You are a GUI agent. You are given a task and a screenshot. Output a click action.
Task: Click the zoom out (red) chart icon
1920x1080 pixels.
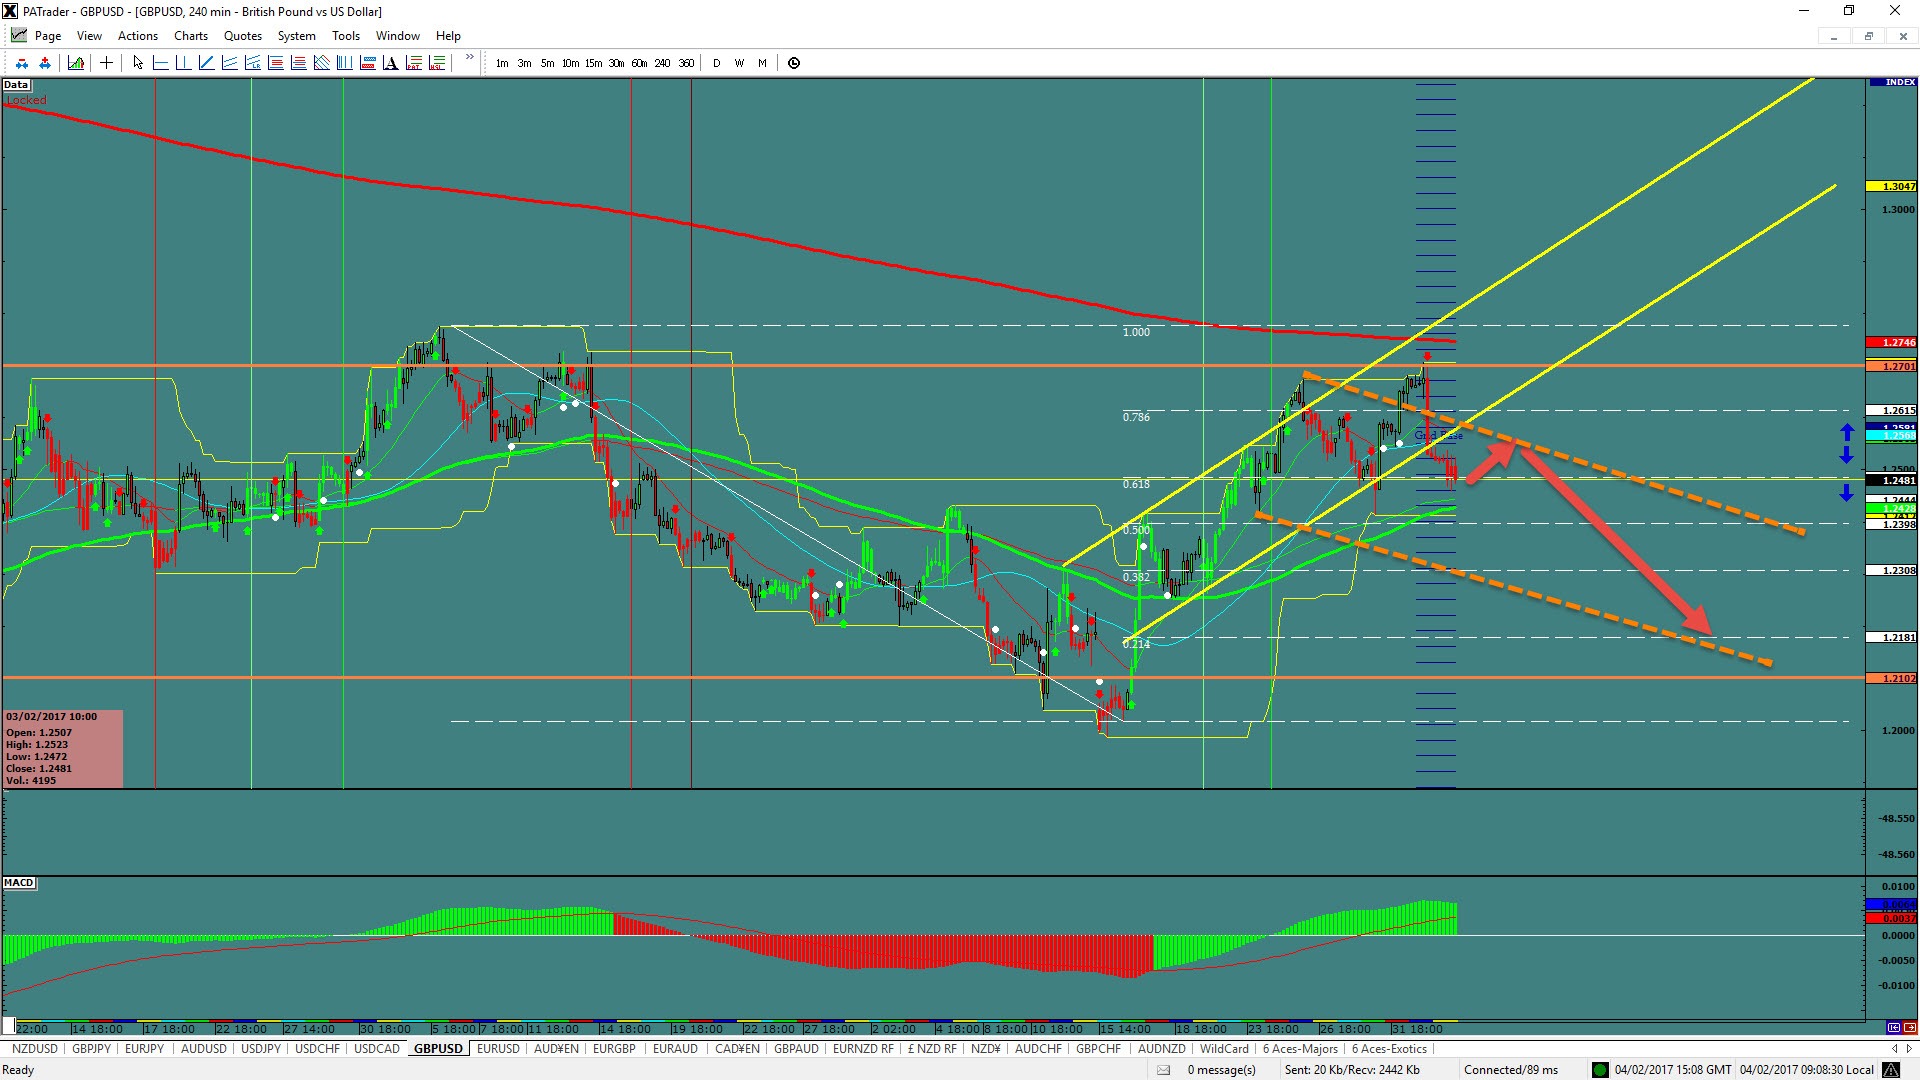pyautogui.click(x=22, y=63)
